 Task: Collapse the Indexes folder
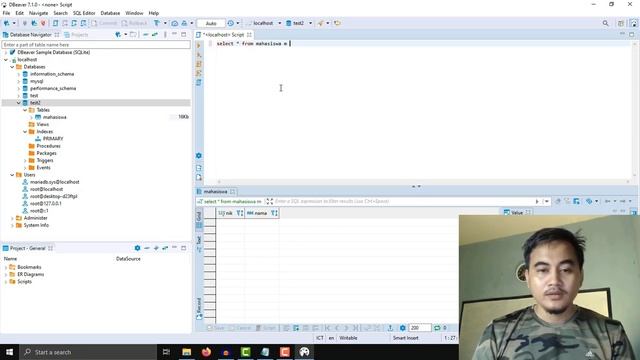click(x=25, y=131)
